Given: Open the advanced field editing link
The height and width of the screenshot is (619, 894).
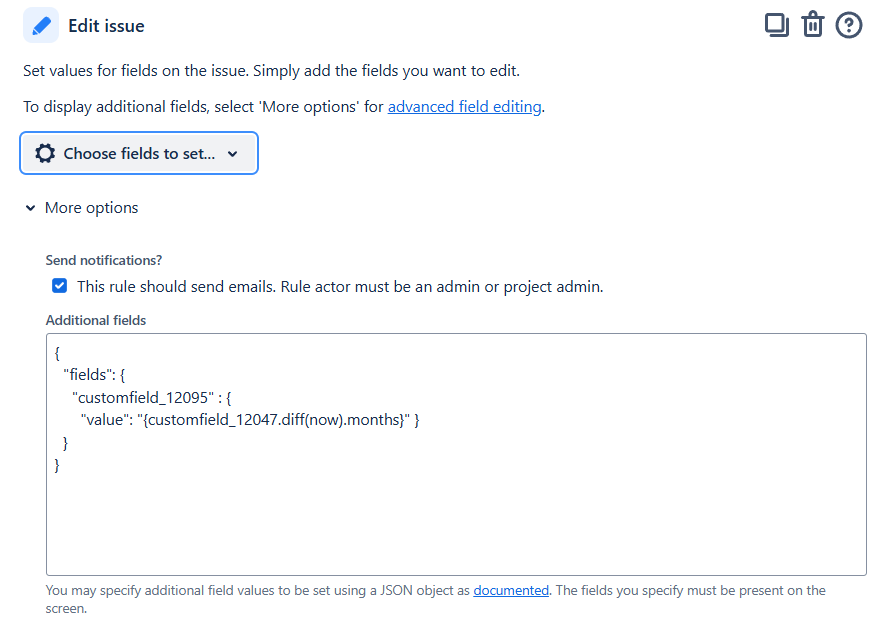Looking at the screenshot, I should coord(464,106).
